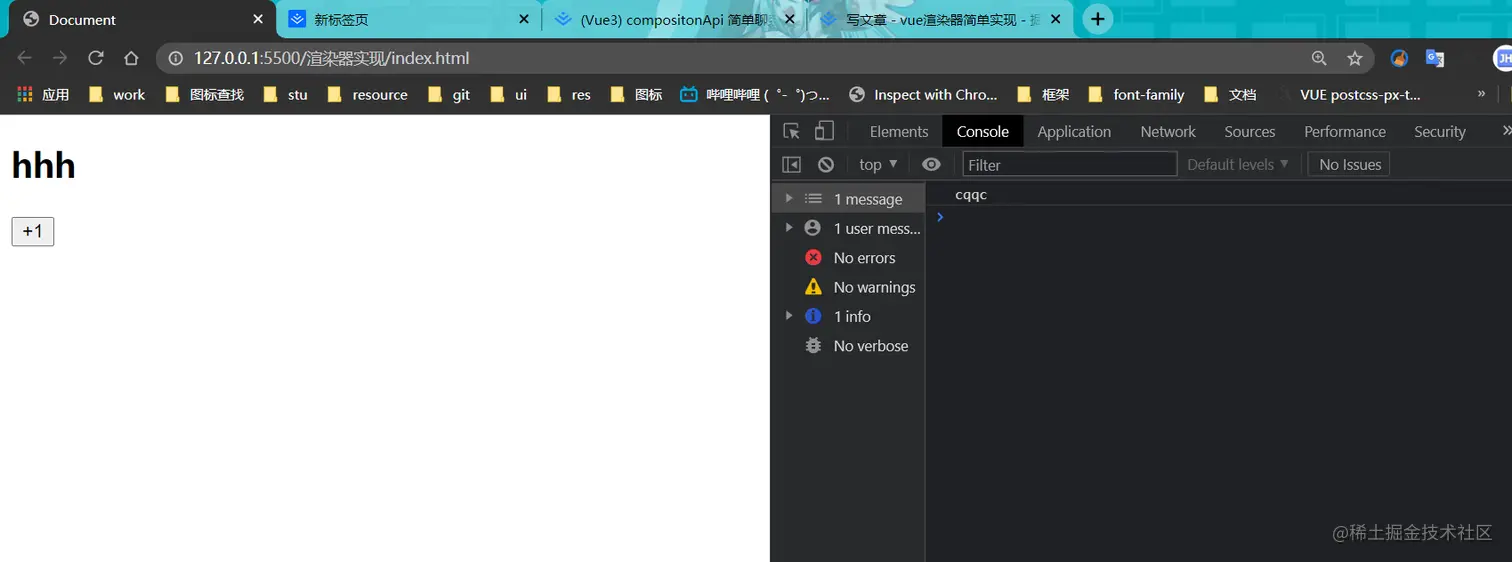Open the 框架 bookmark folder

[x=1043, y=94]
